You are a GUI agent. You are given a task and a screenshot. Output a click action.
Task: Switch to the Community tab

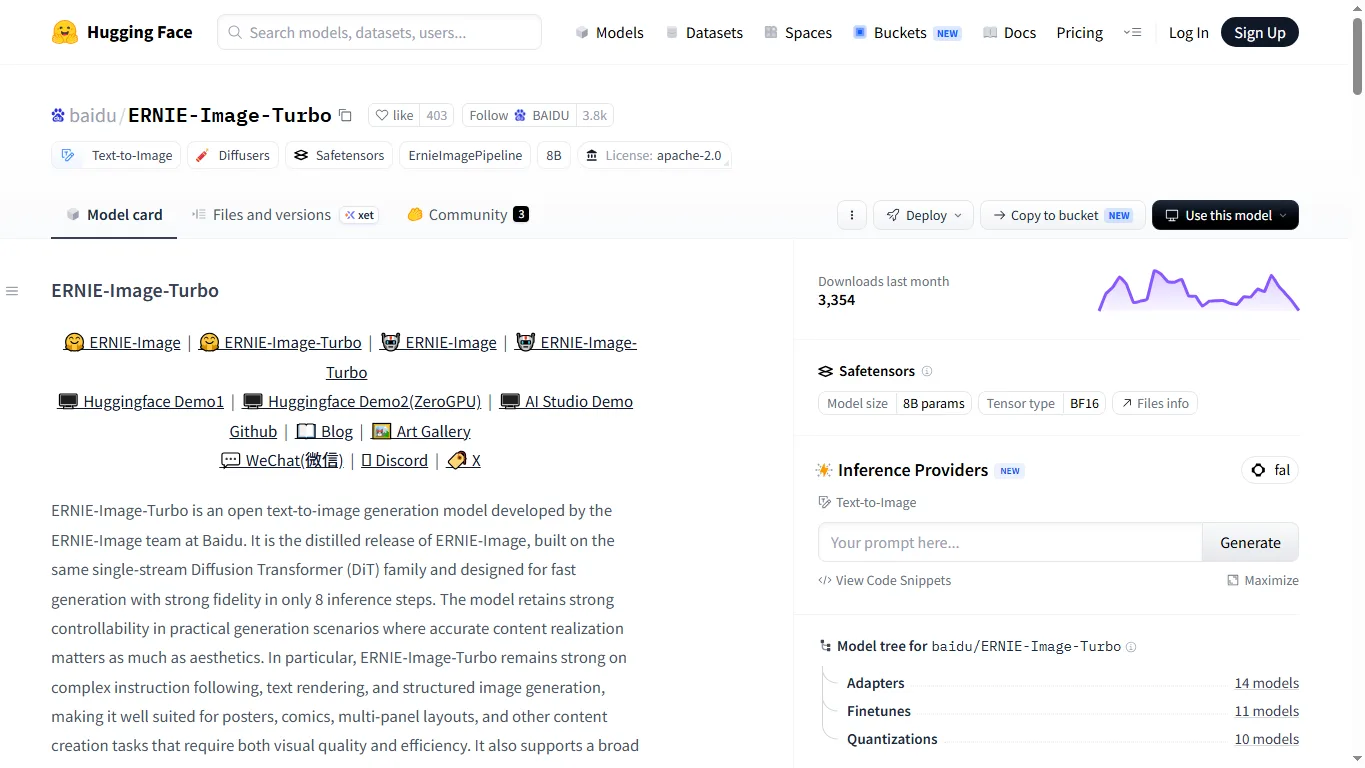click(x=467, y=215)
